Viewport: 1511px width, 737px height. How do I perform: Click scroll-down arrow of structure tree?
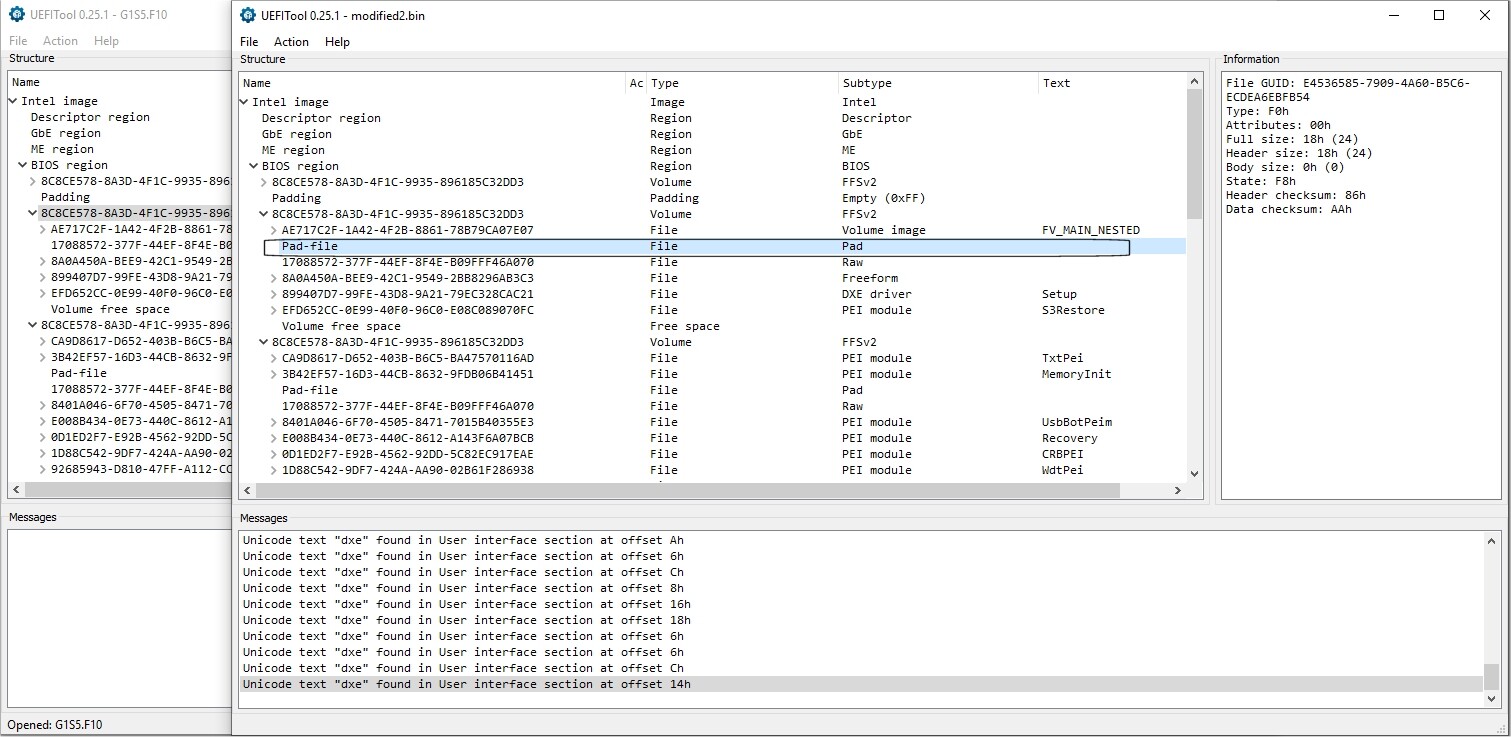tap(1194, 474)
